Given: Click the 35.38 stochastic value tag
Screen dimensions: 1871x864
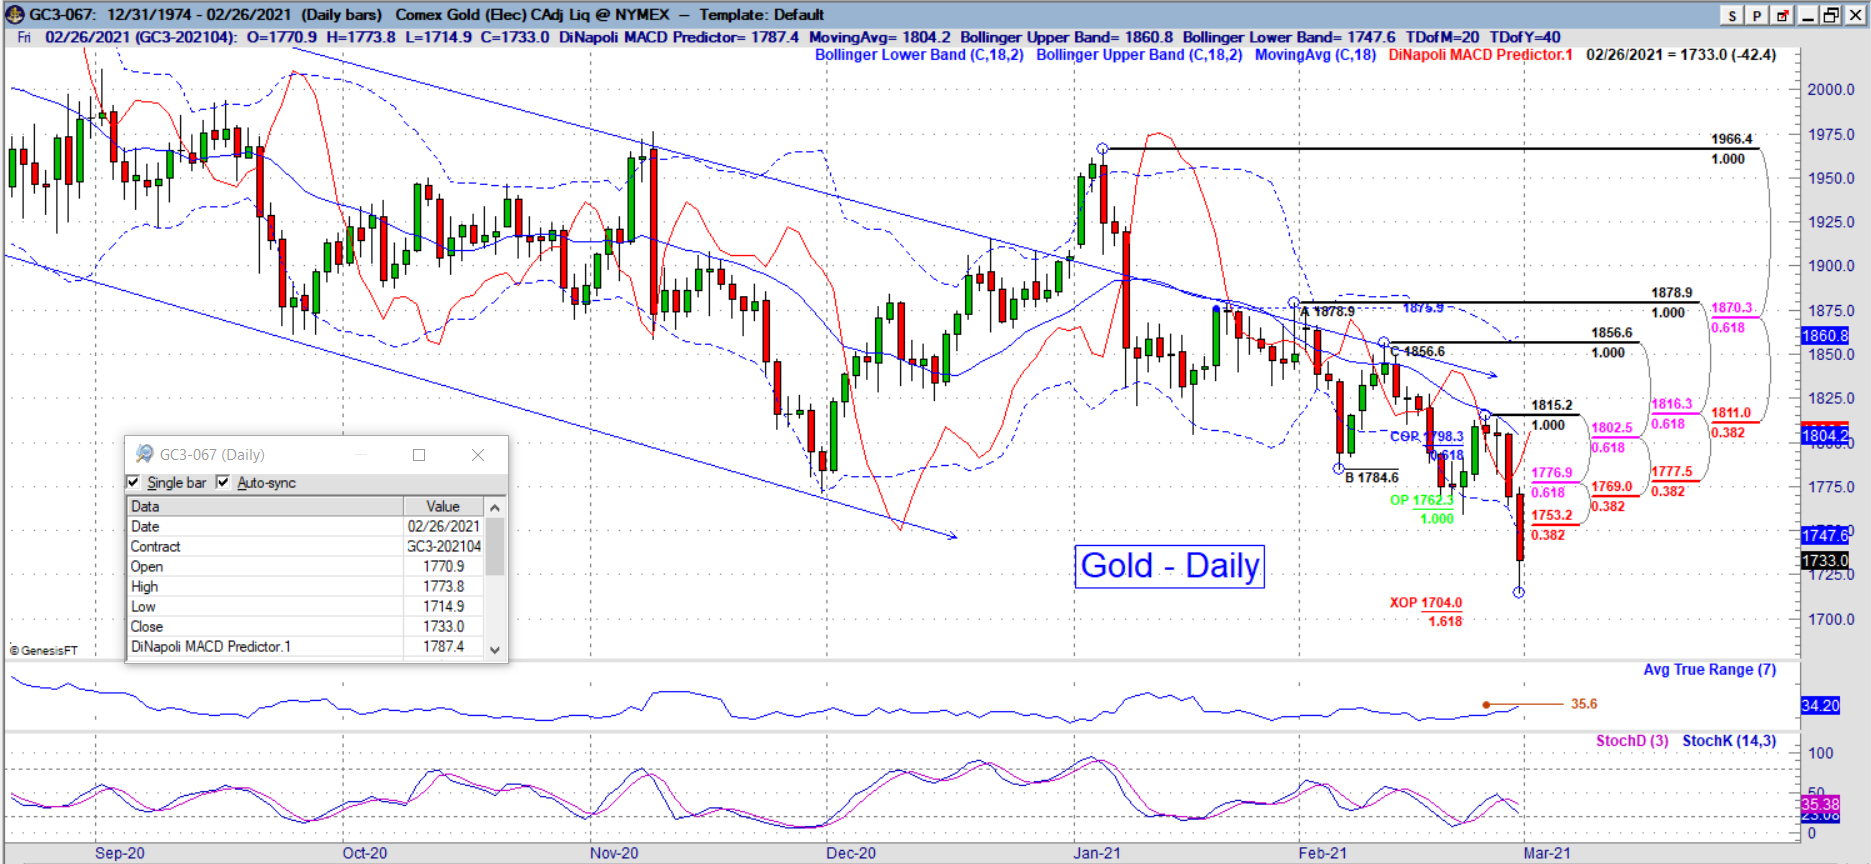Looking at the screenshot, I should click(1820, 804).
